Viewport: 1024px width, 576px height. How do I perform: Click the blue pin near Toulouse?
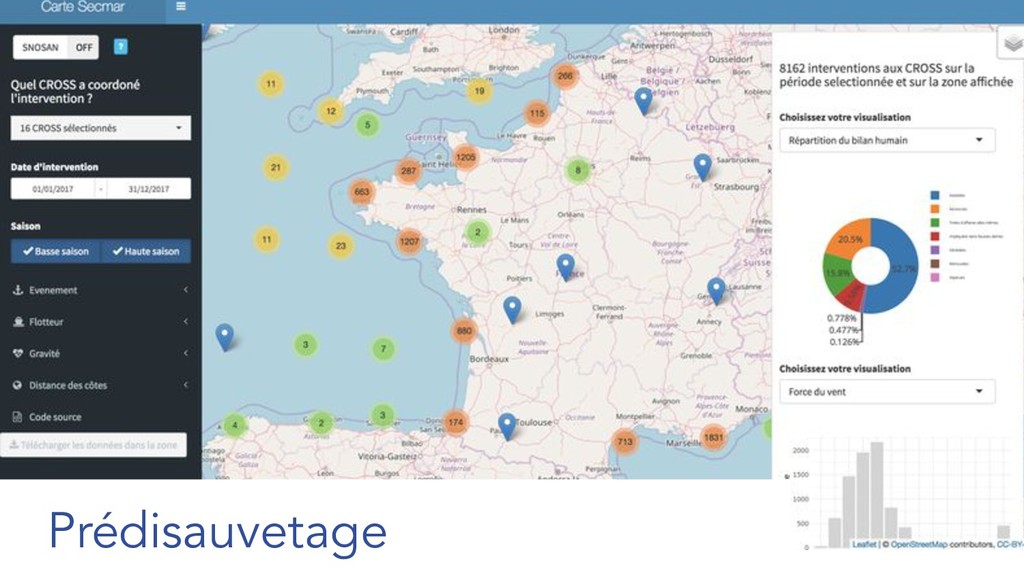tap(507, 425)
